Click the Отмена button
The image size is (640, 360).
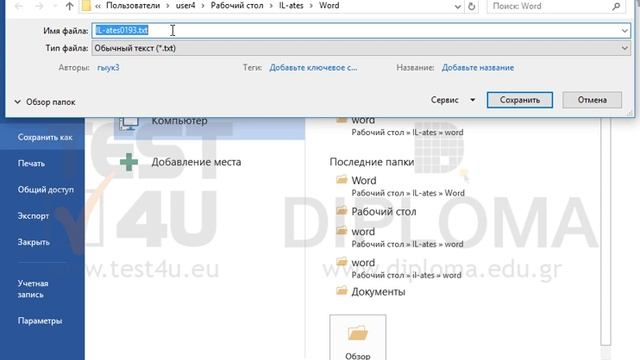[592, 100]
